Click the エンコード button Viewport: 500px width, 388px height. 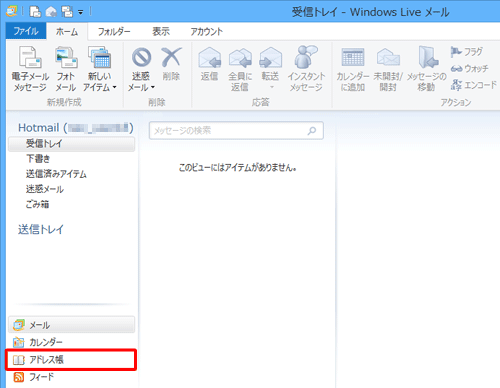click(473, 85)
